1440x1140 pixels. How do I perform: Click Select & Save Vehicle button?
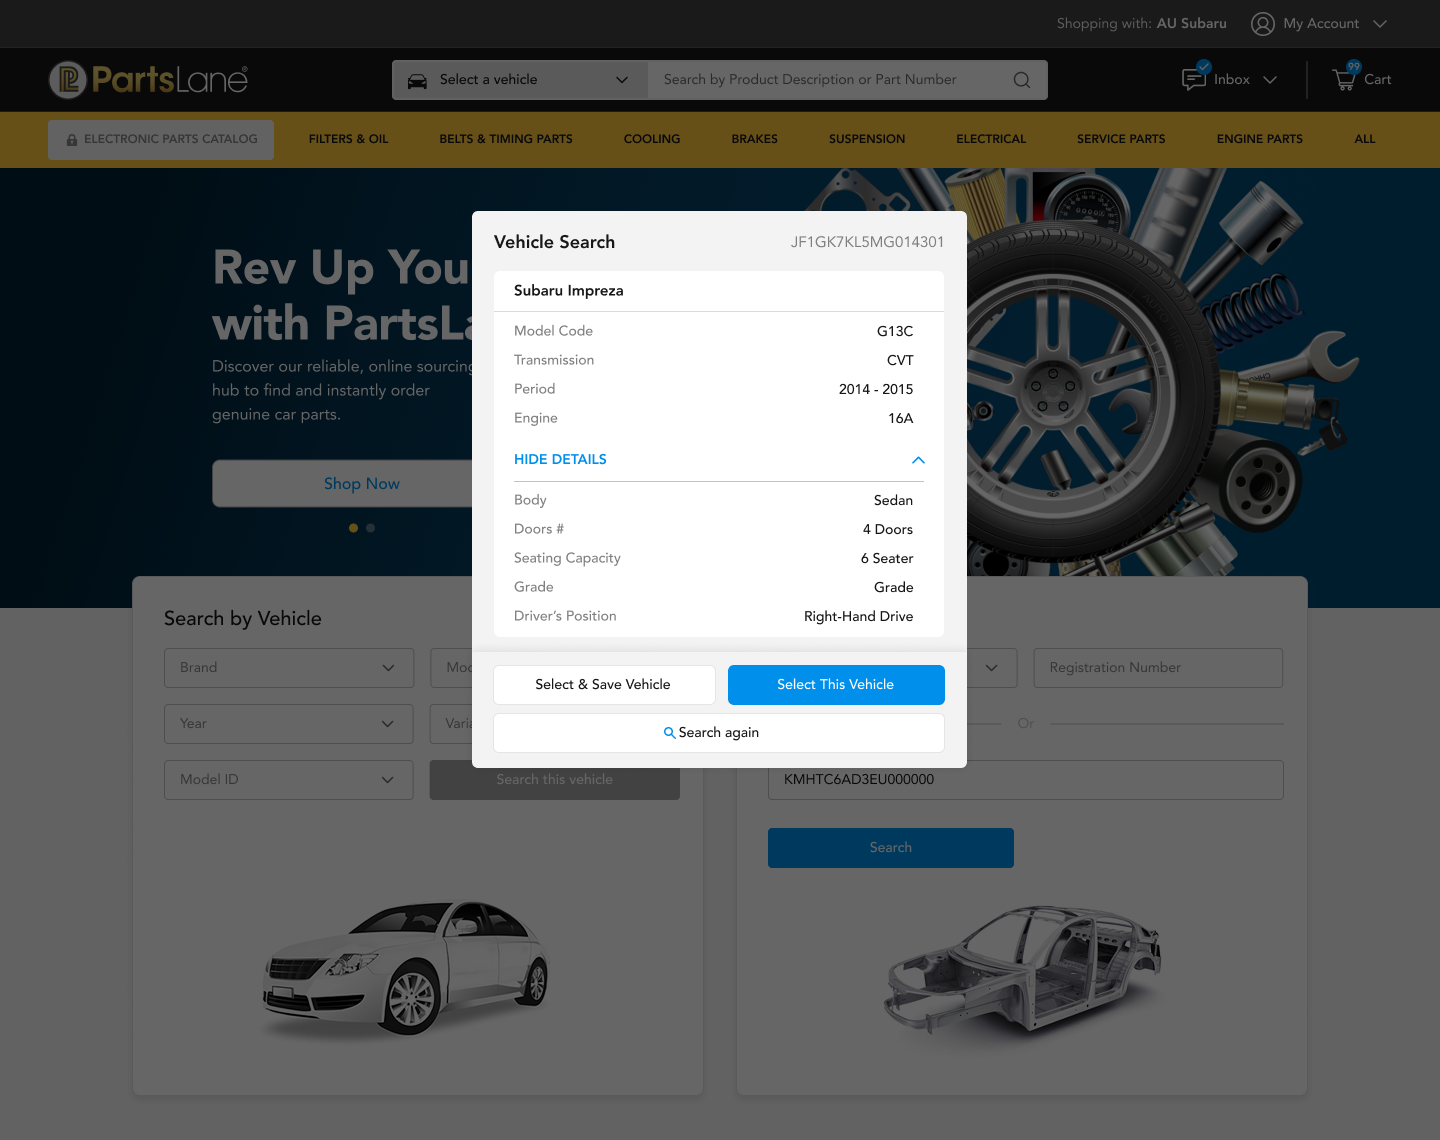tap(604, 685)
